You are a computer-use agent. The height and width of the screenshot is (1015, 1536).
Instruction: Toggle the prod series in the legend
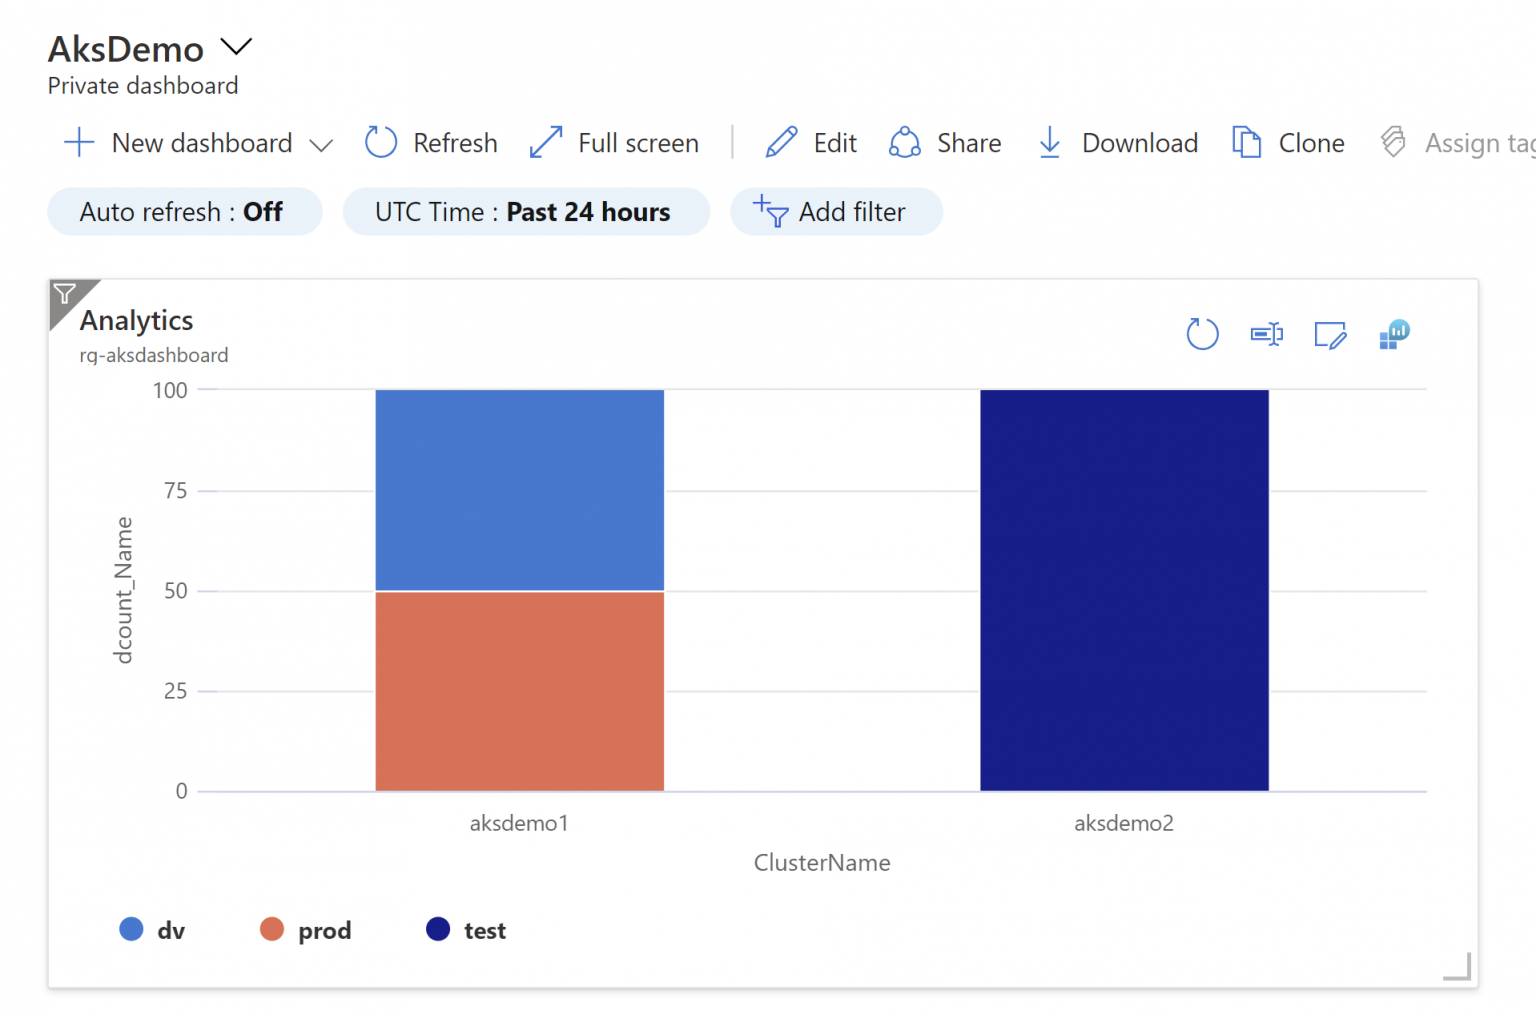305,929
